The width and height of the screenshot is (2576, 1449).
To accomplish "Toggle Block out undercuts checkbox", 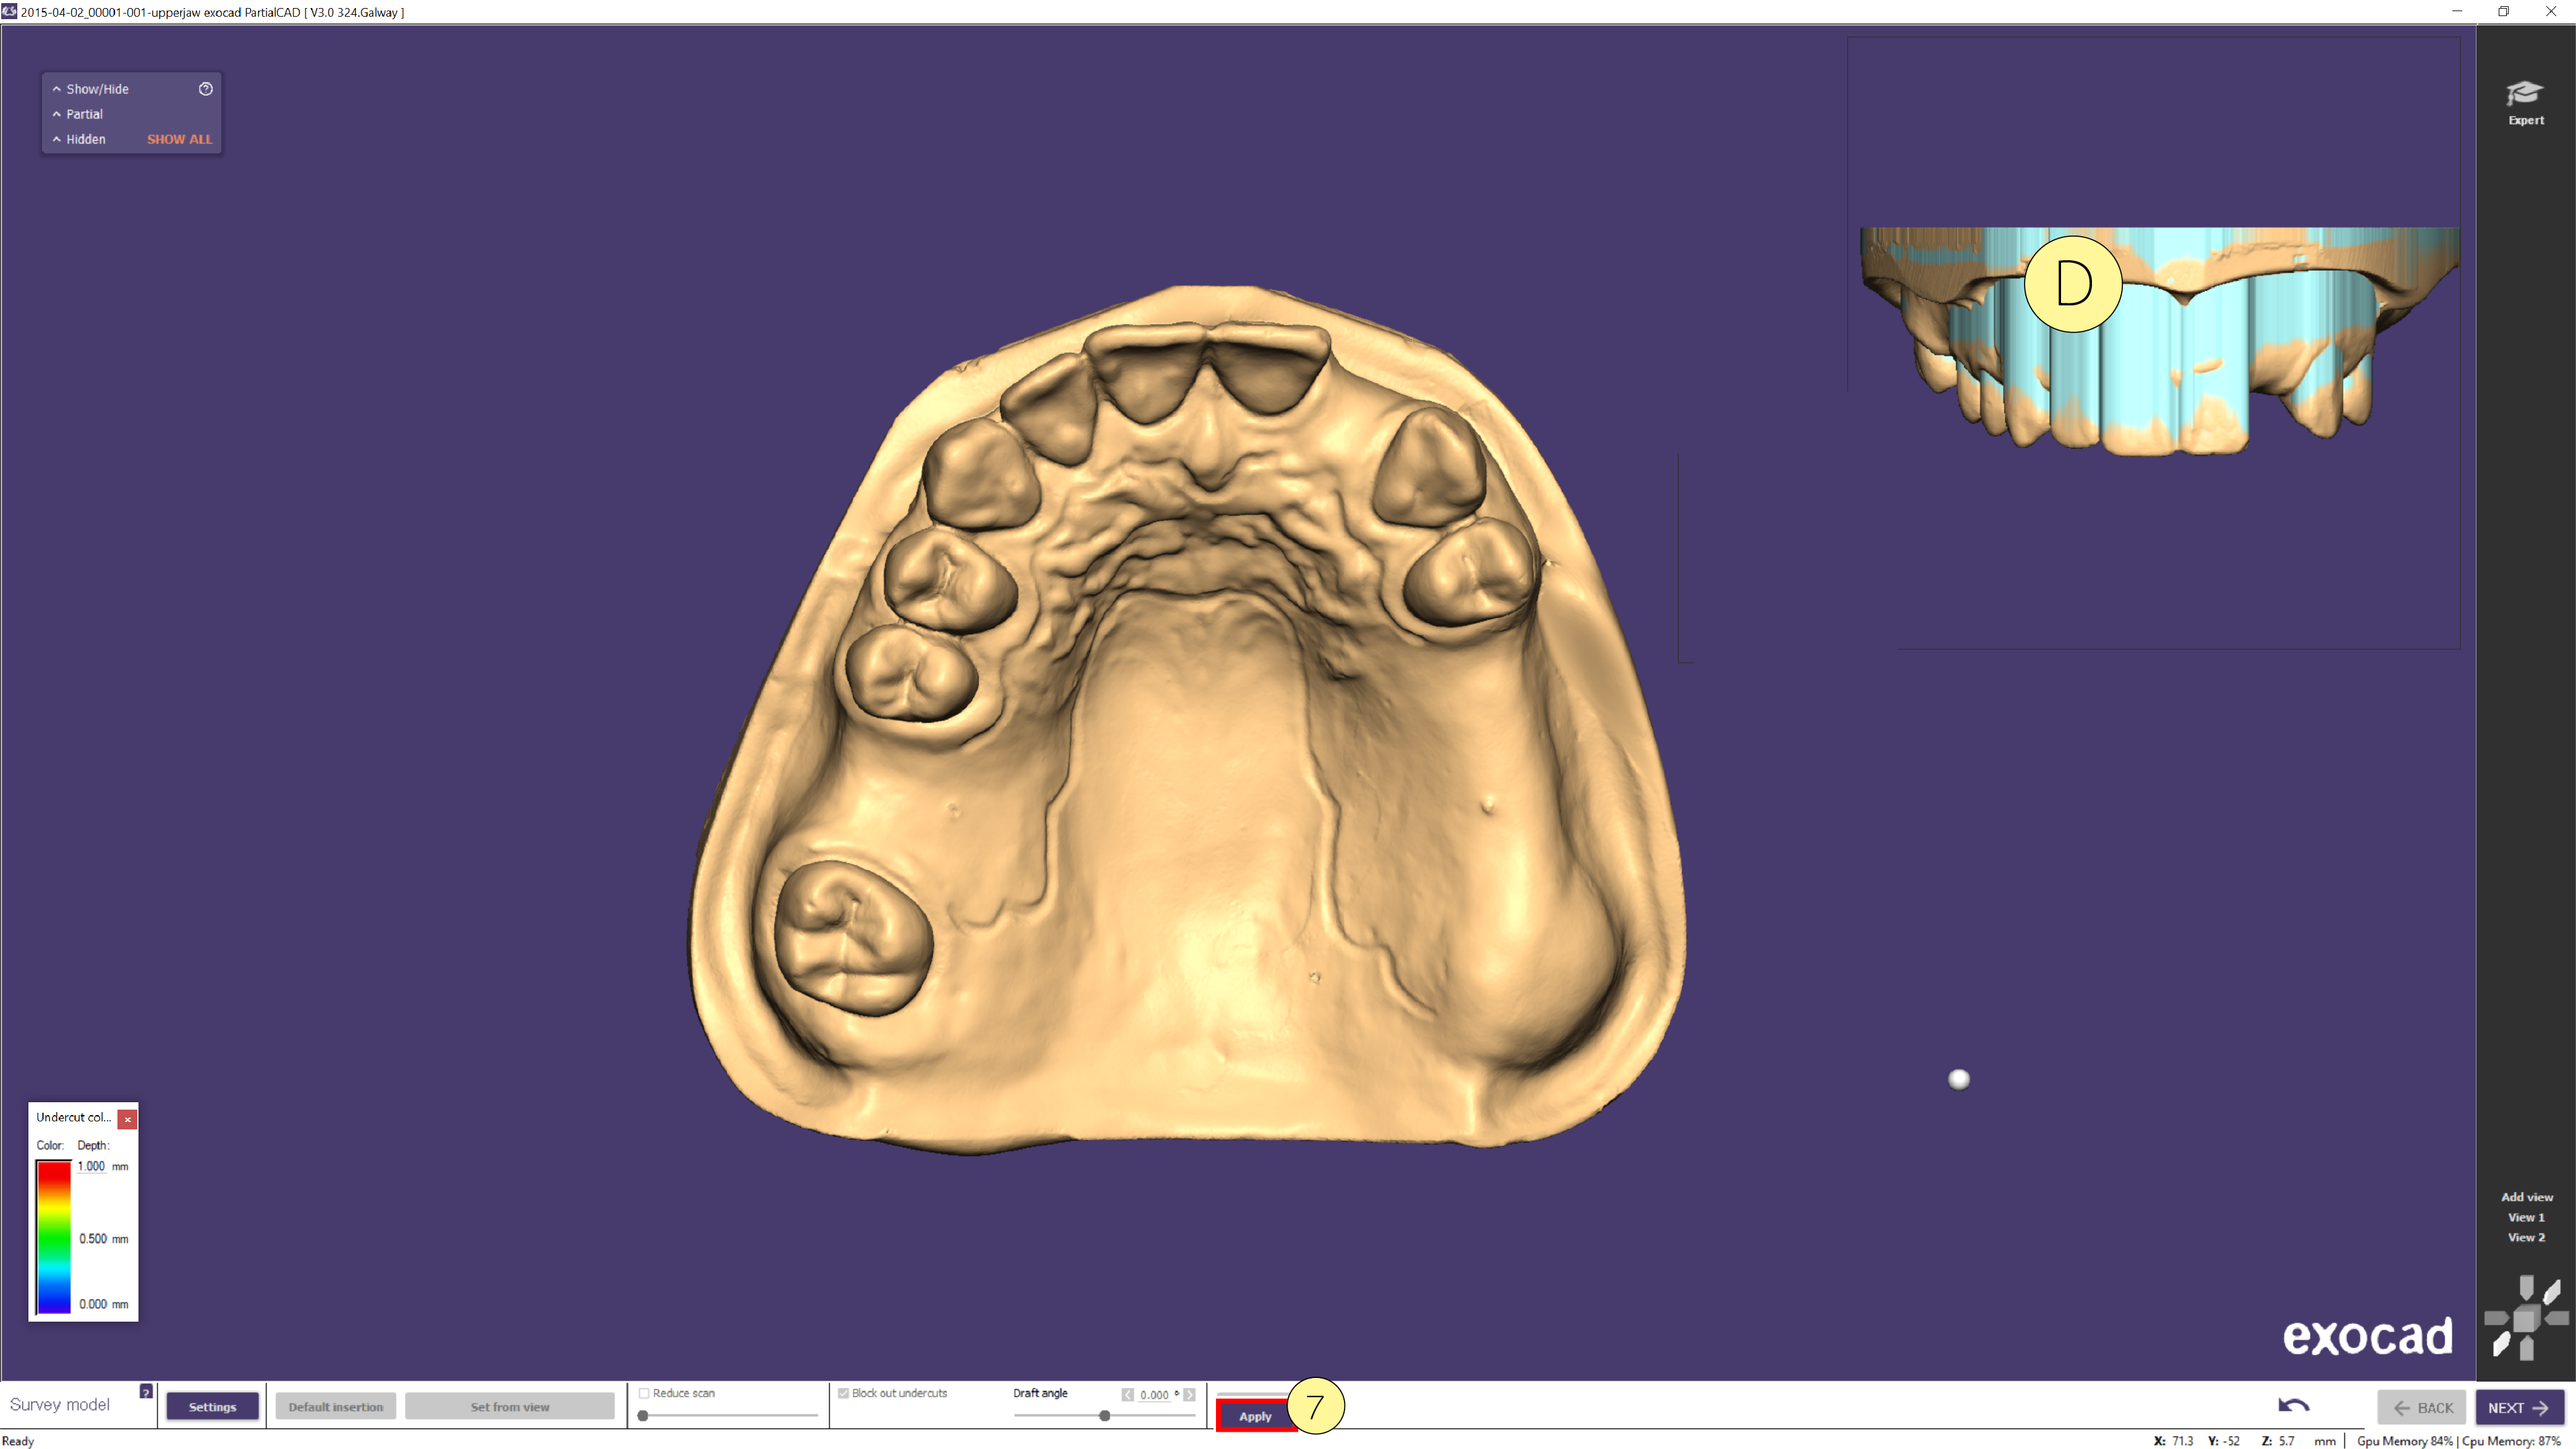I will tap(843, 1393).
